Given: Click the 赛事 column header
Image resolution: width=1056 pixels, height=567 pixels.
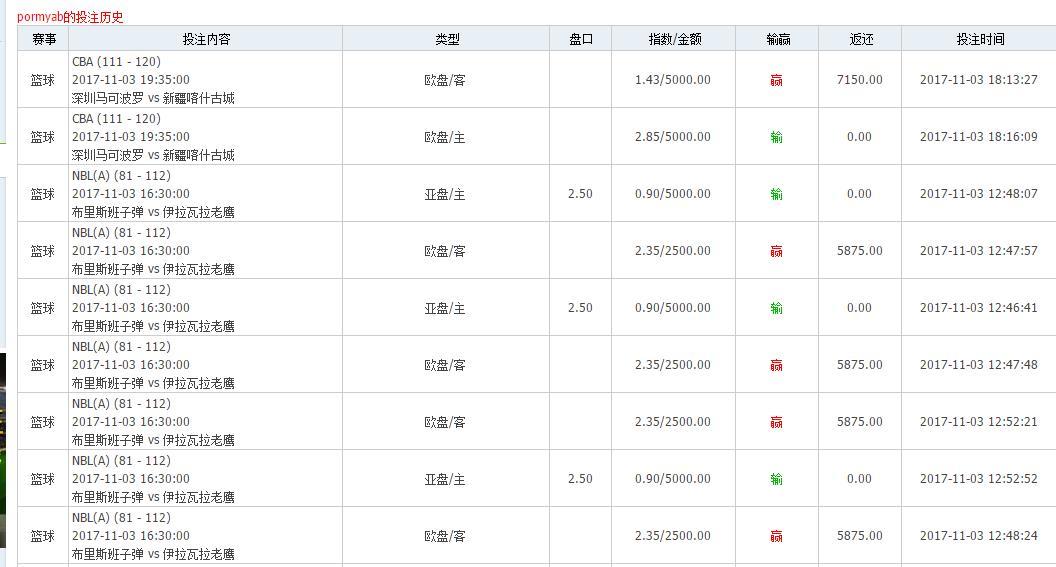Looking at the screenshot, I should point(43,40).
